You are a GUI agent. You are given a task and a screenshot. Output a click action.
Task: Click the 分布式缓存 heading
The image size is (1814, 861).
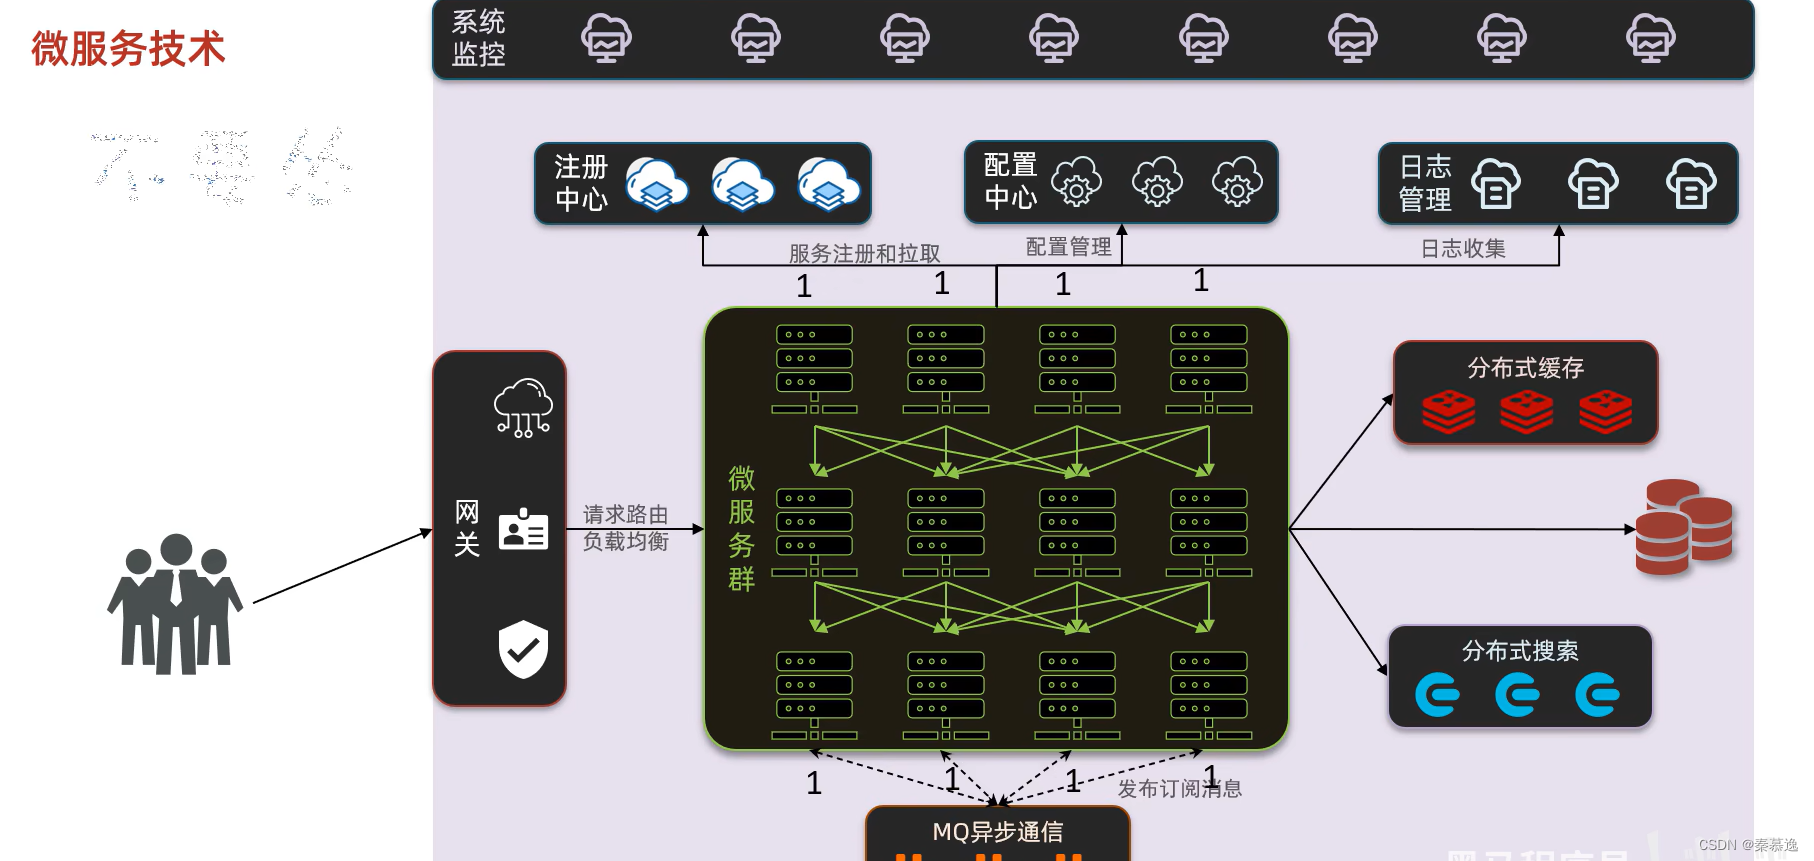pyautogui.click(x=1525, y=368)
